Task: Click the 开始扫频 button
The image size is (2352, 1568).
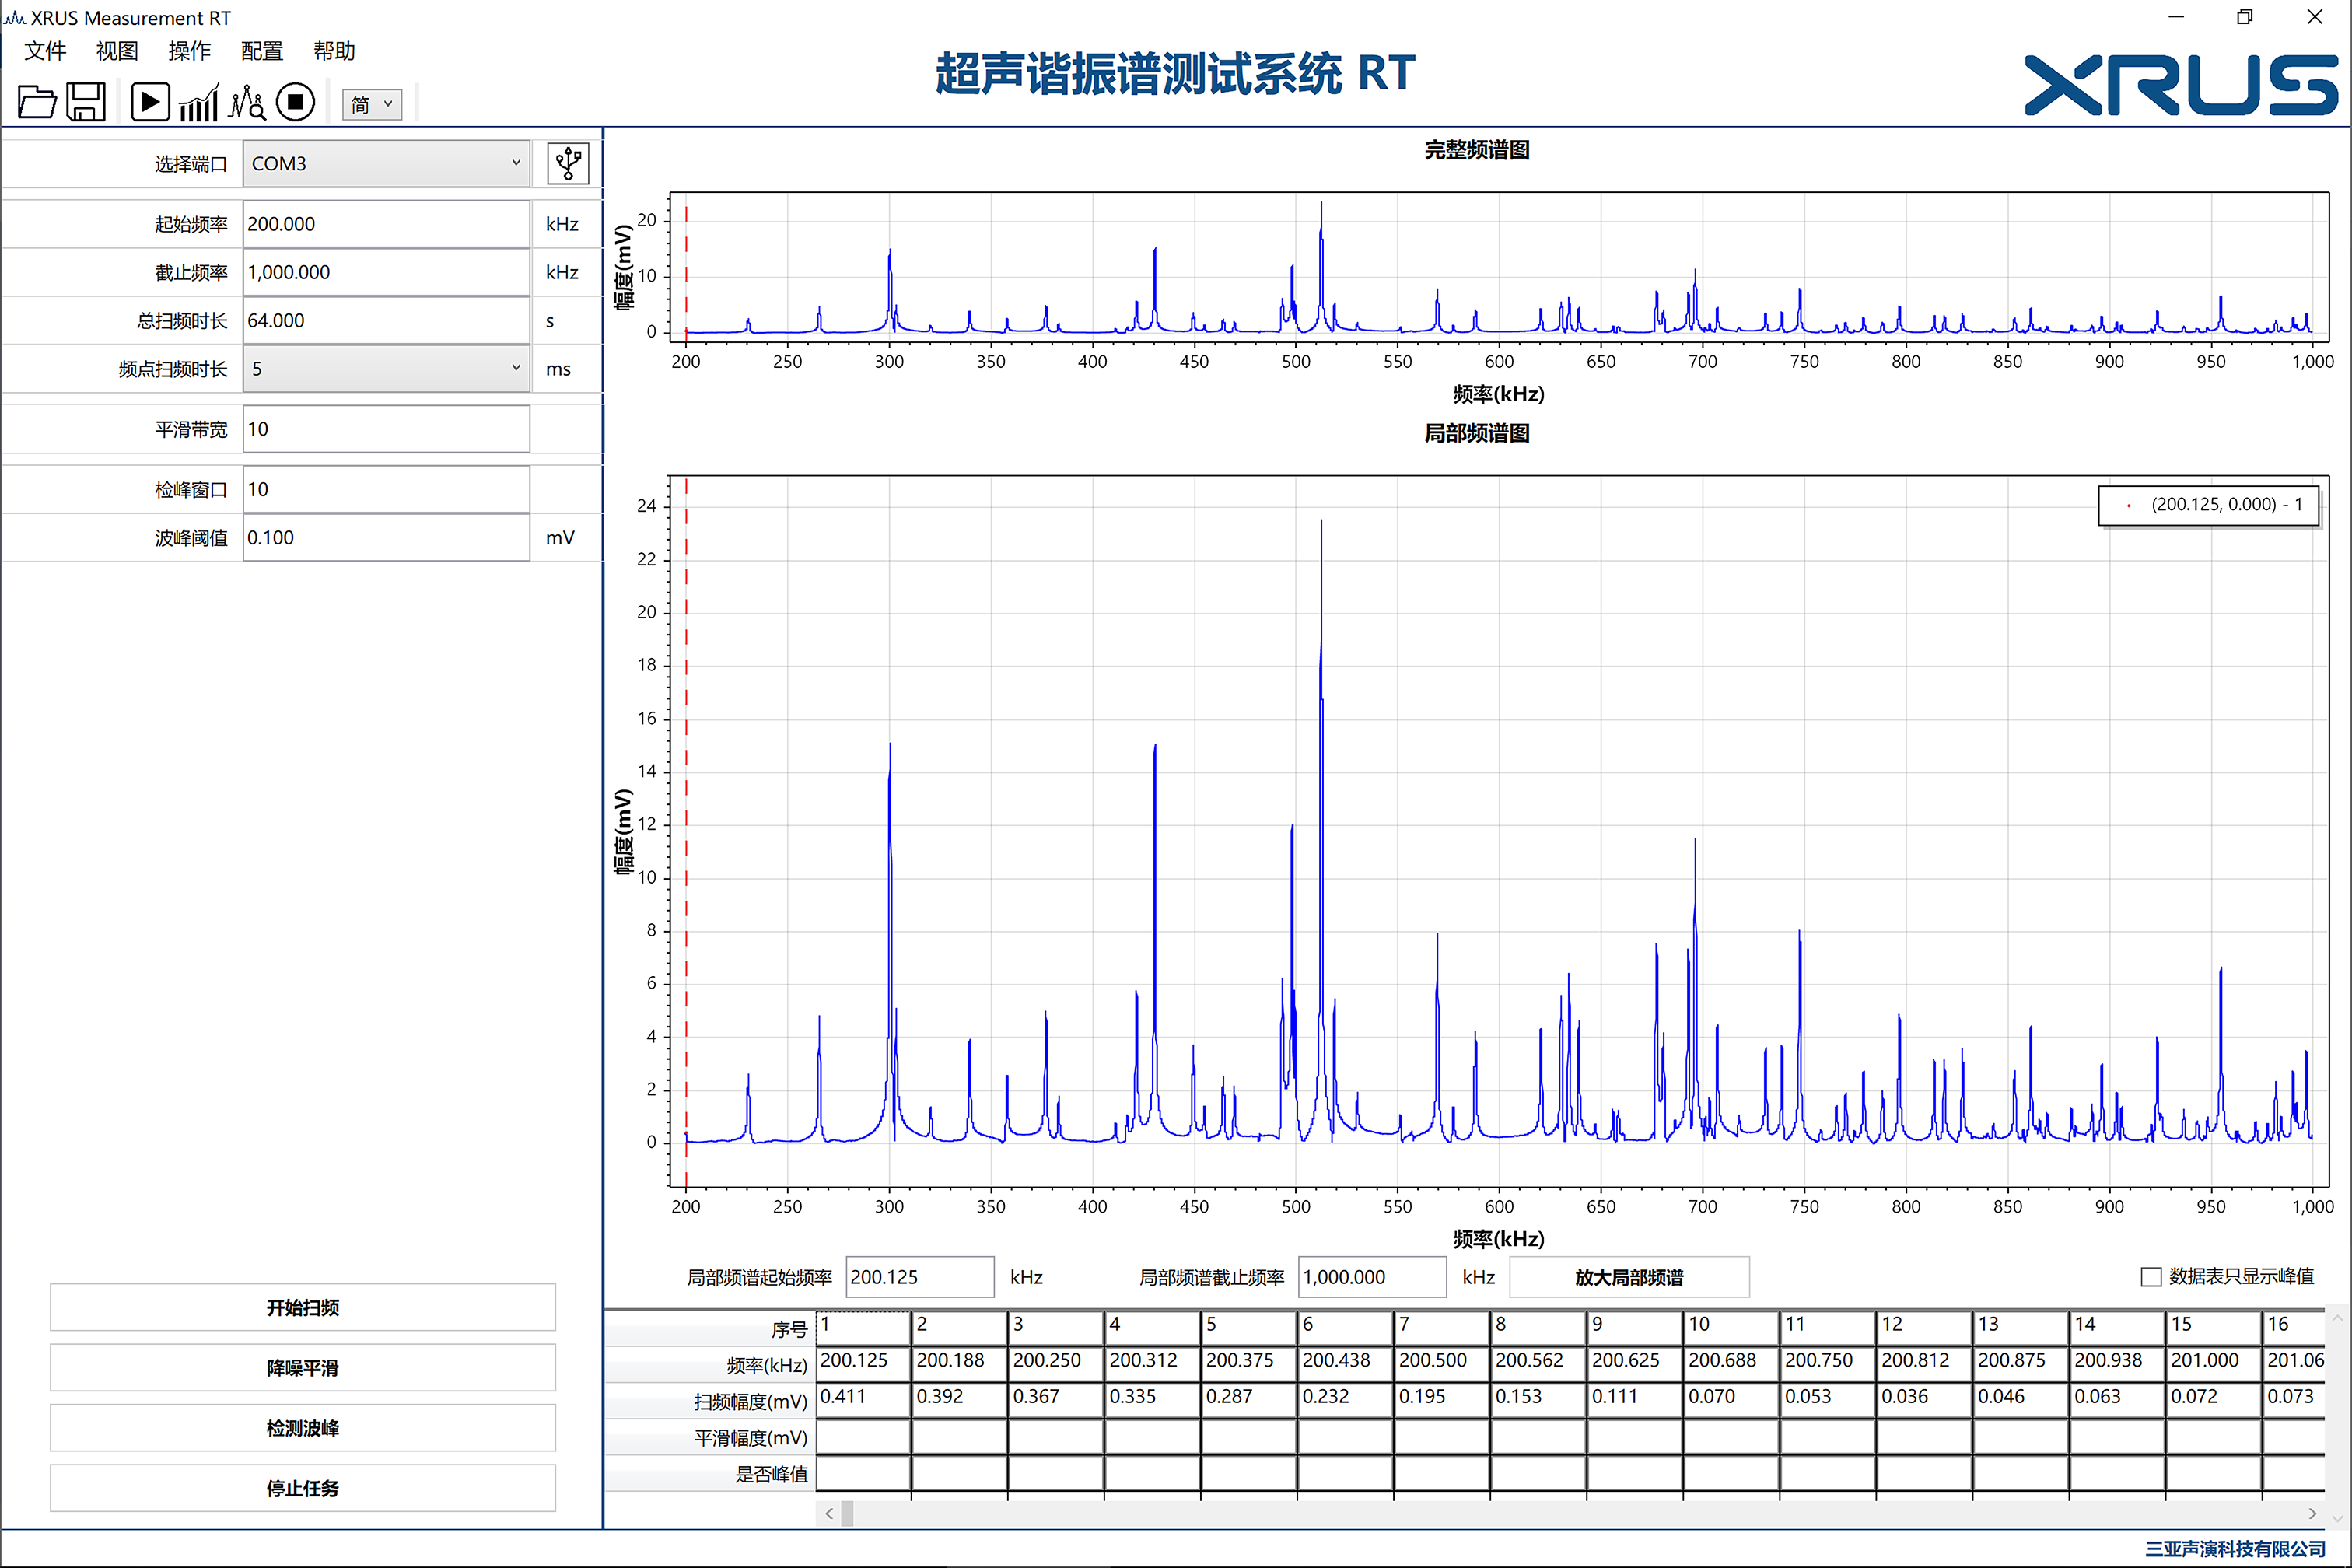Action: (x=303, y=1307)
